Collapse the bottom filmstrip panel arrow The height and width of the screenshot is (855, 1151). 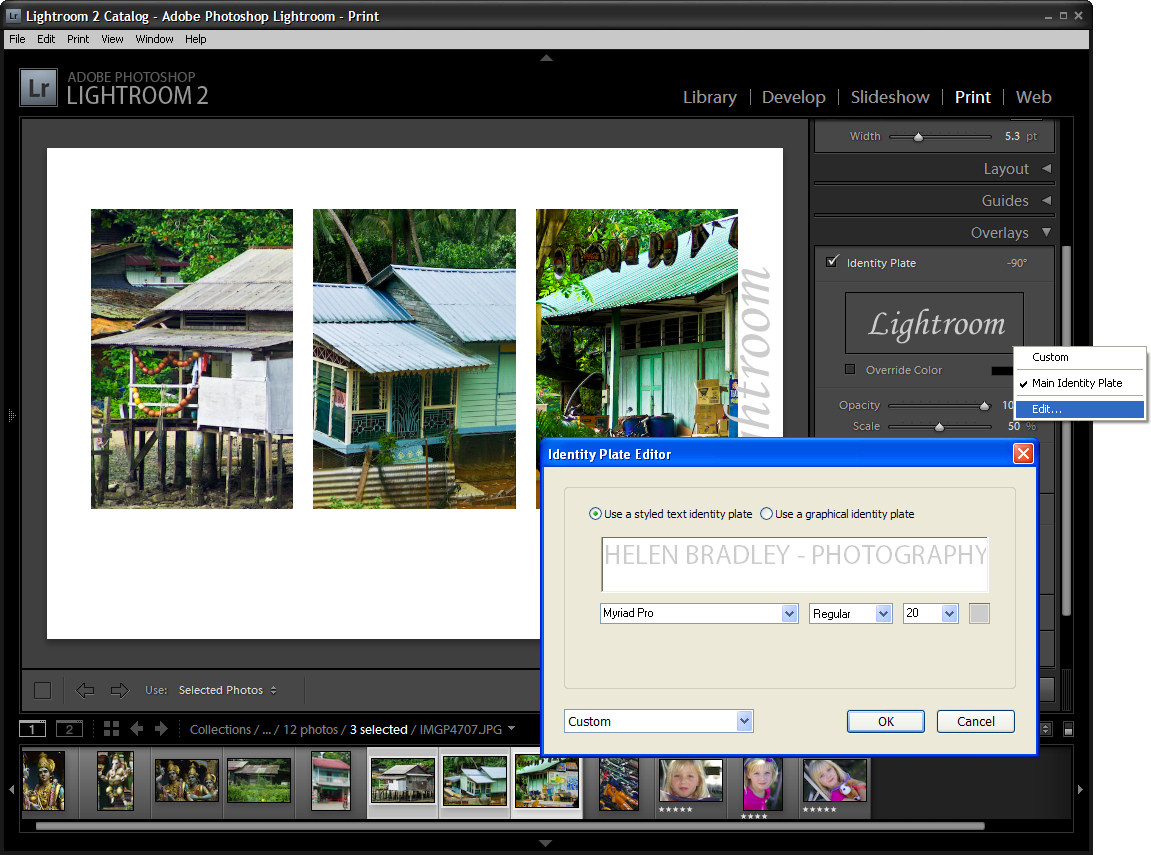545,843
